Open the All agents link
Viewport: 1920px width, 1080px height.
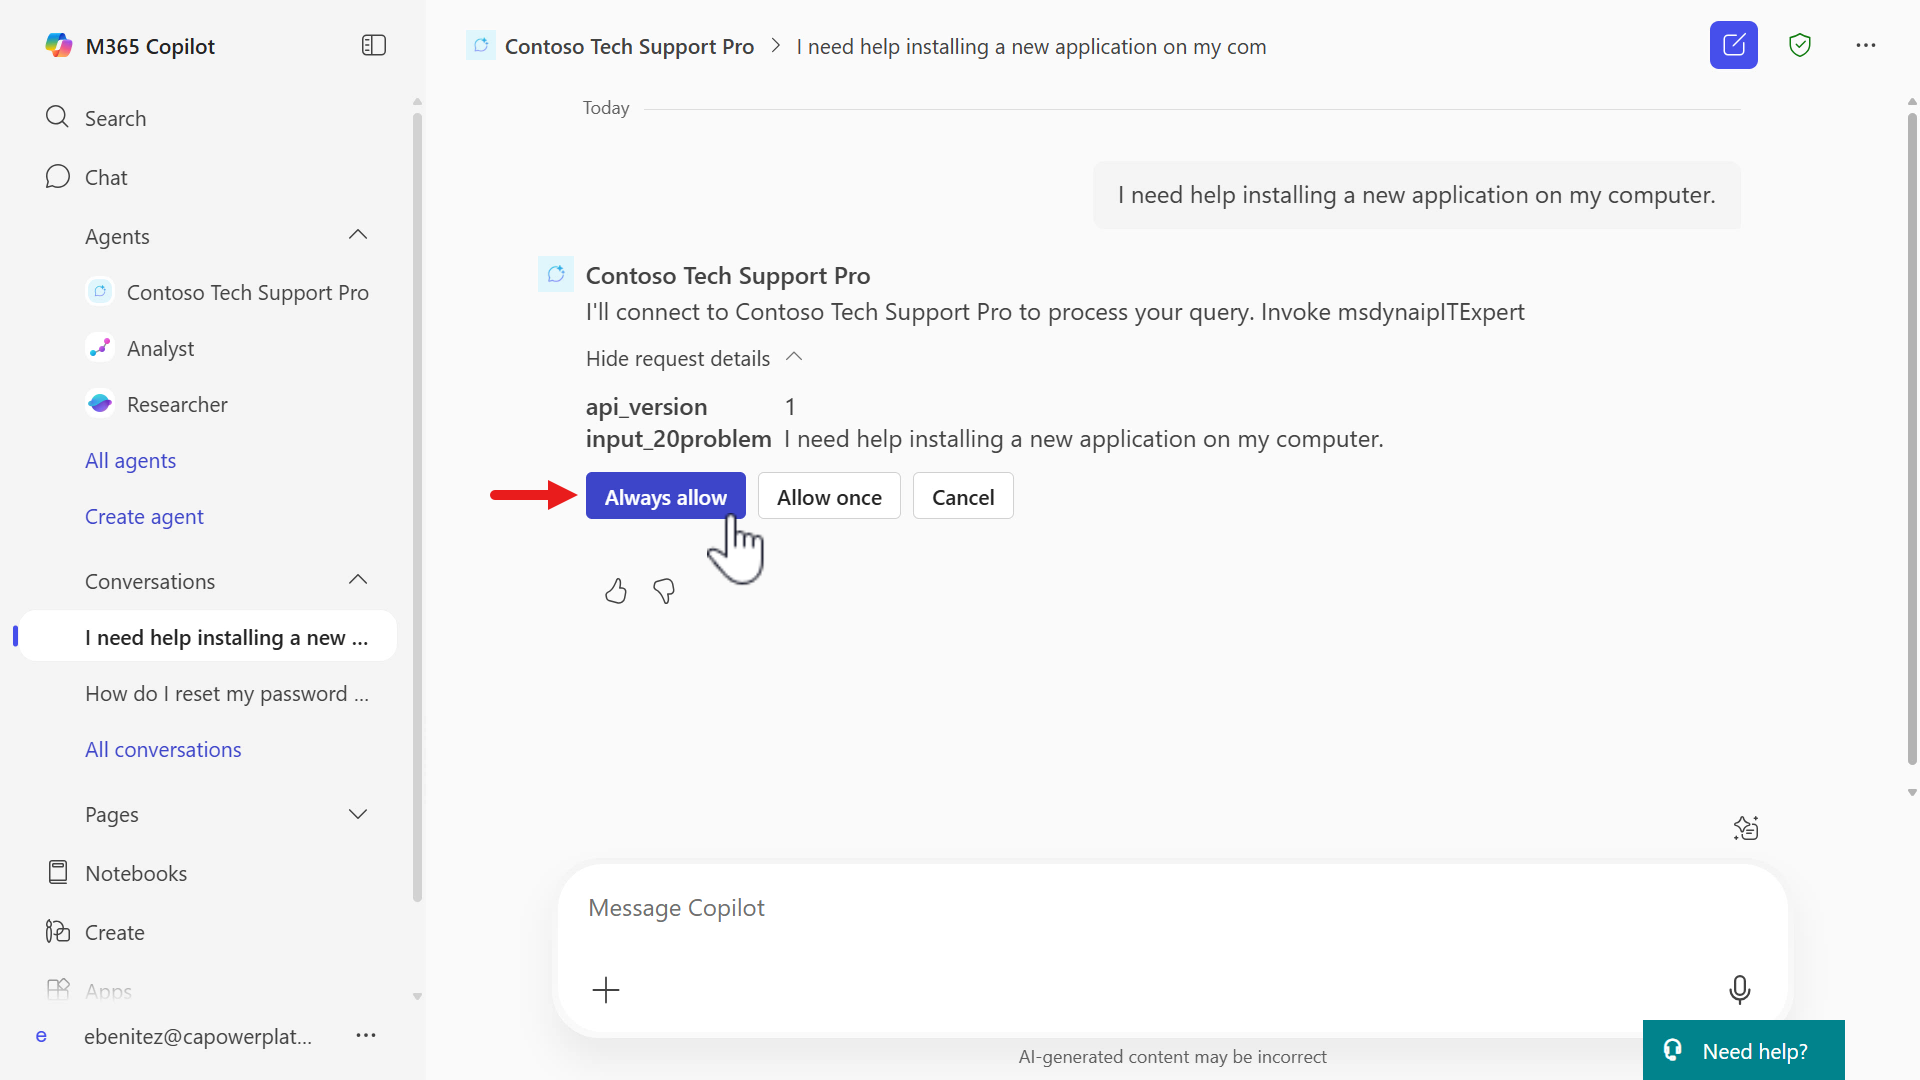pos(130,461)
